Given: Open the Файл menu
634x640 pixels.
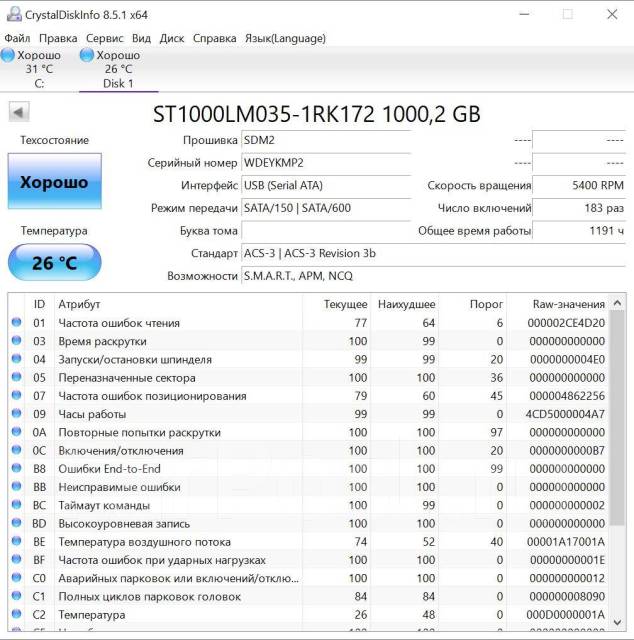Looking at the screenshot, I should (17, 37).
